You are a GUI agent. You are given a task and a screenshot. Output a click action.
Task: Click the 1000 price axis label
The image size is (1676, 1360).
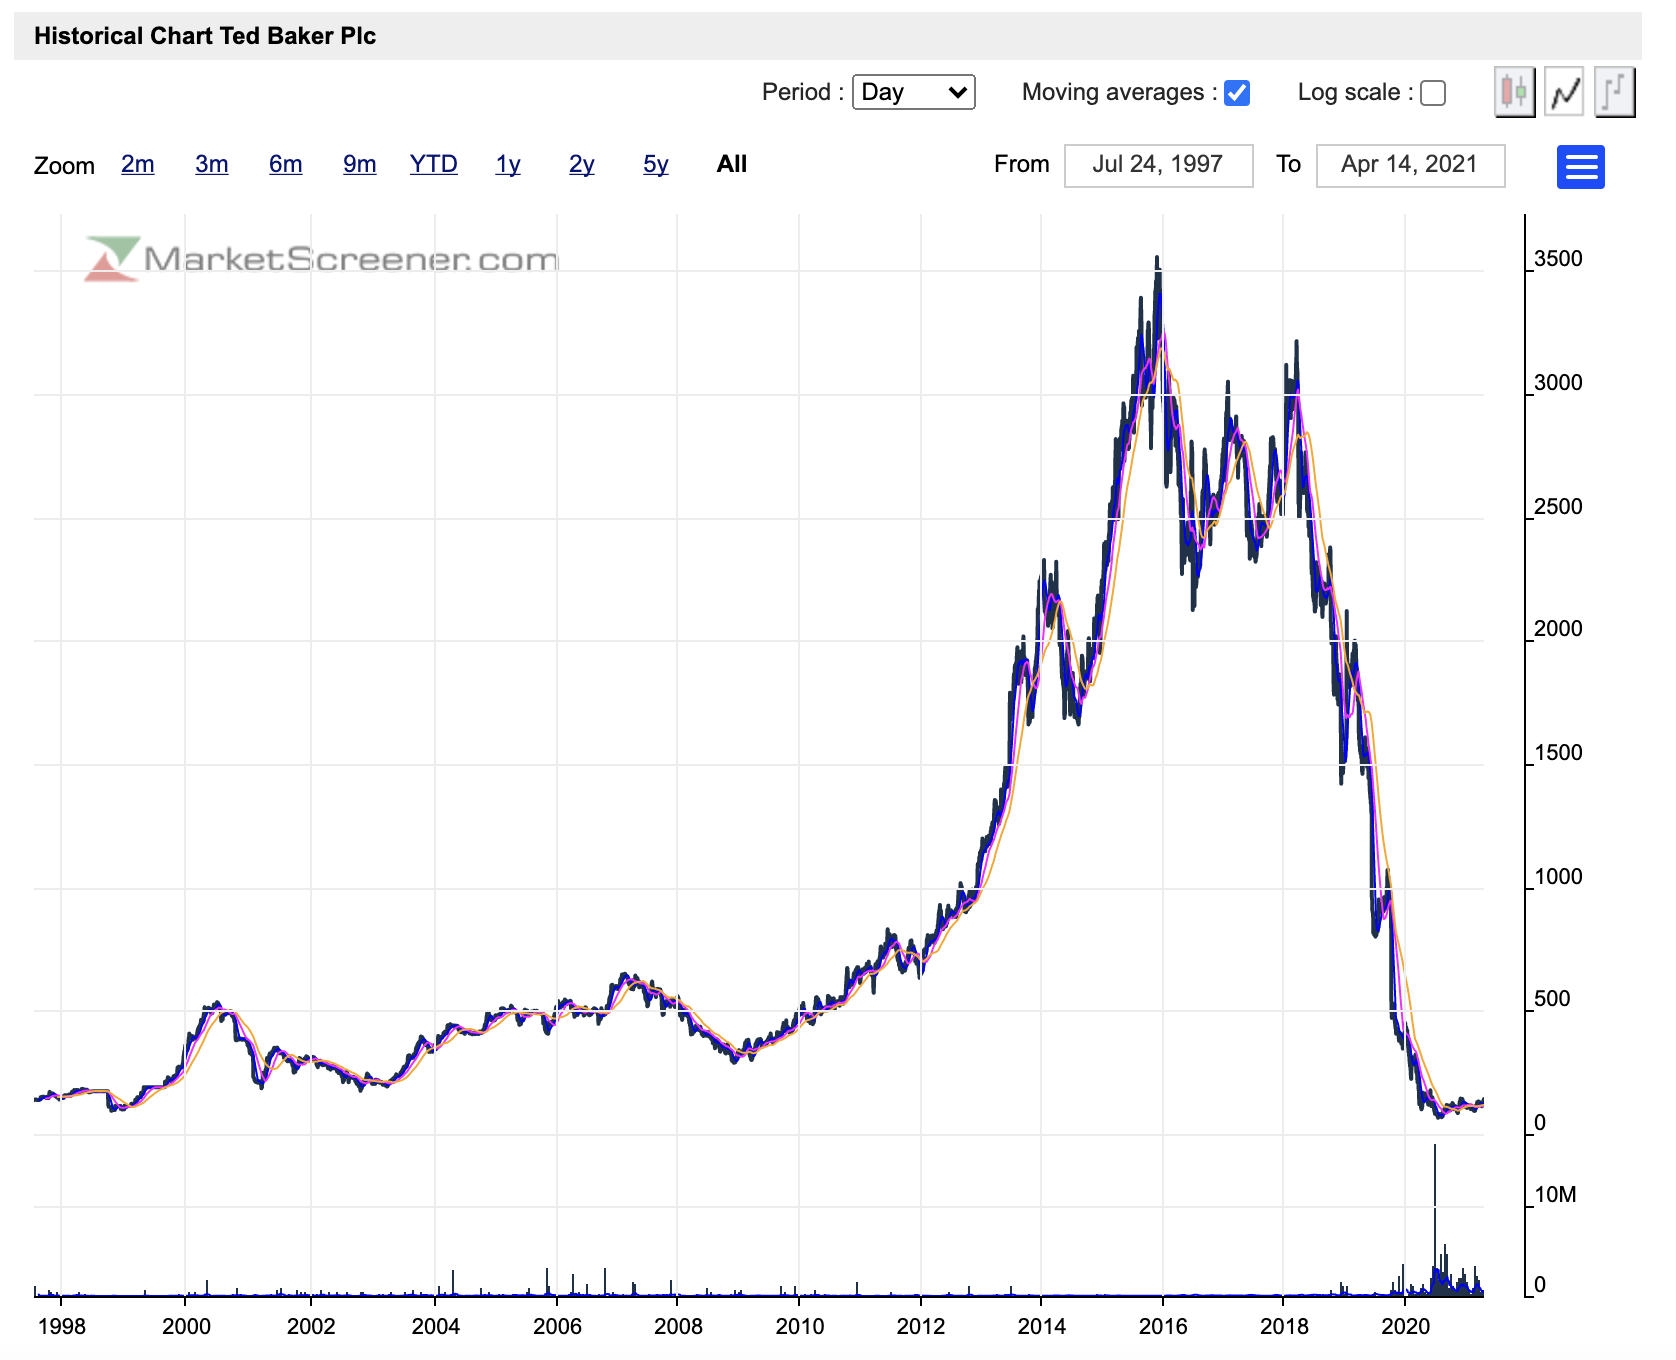tap(1558, 877)
